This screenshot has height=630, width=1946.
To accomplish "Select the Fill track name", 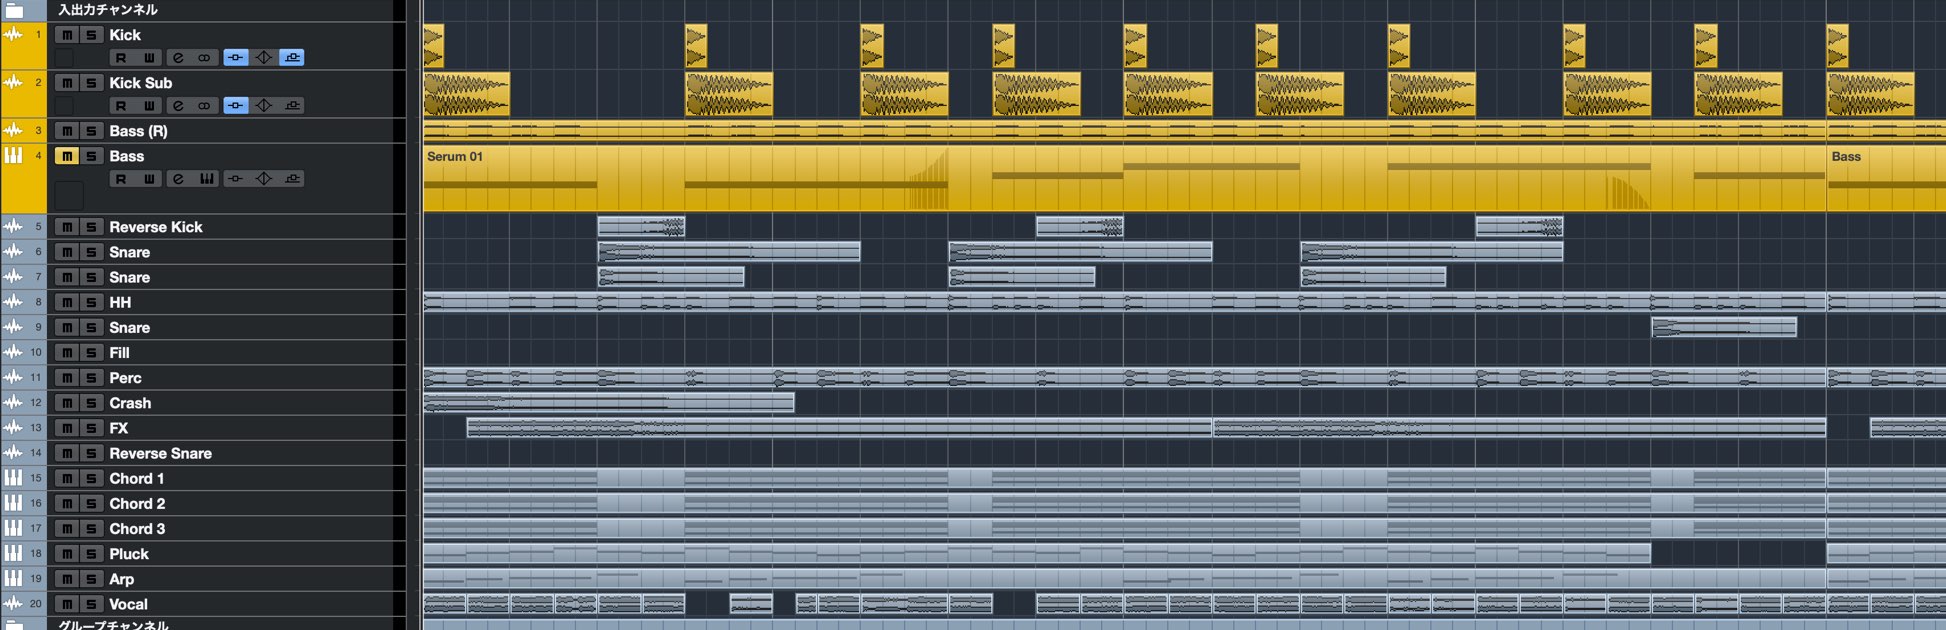I will (x=119, y=353).
